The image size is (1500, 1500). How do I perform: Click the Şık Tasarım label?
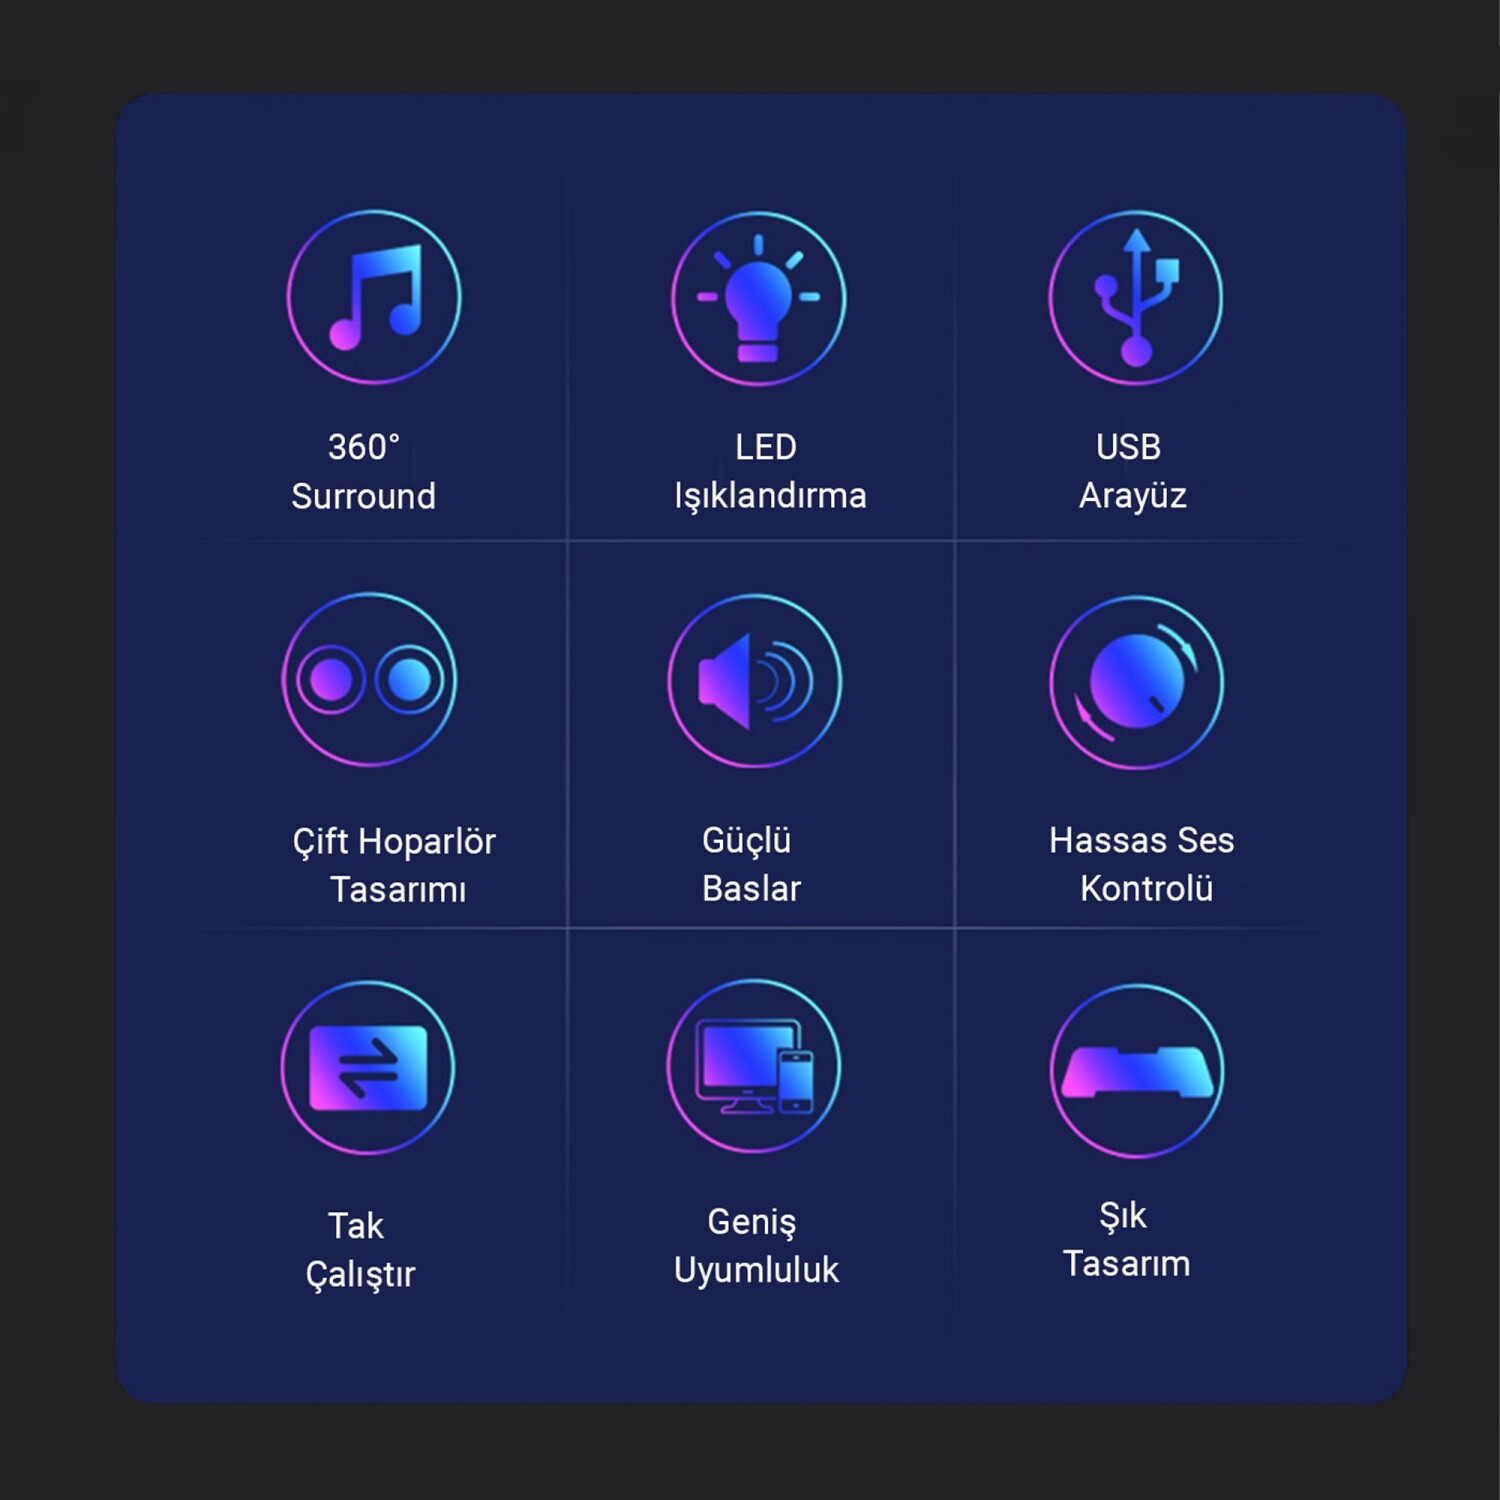(x=1126, y=1240)
